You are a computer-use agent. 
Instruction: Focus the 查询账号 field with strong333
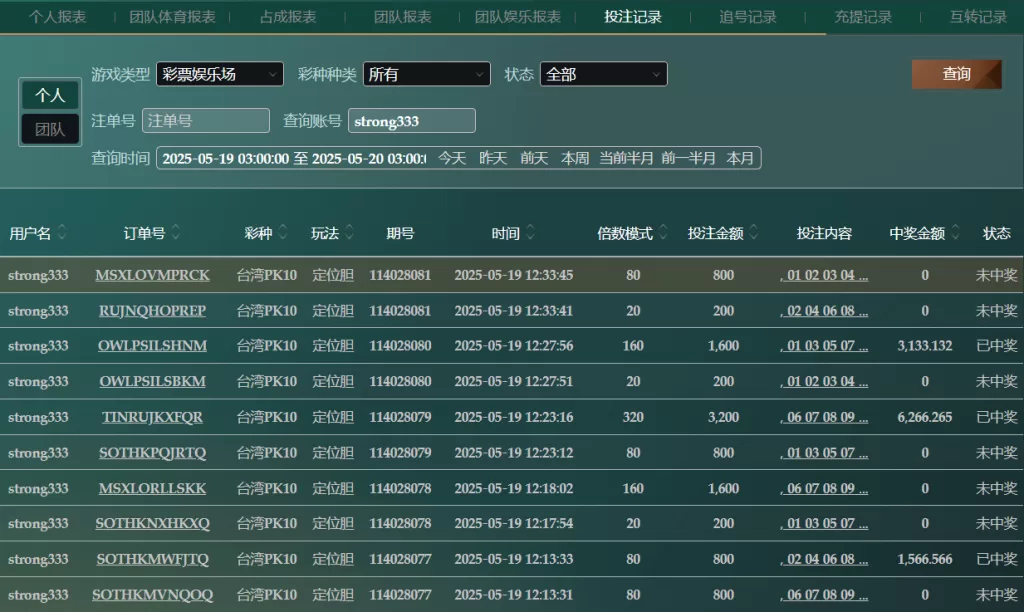tap(411, 121)
